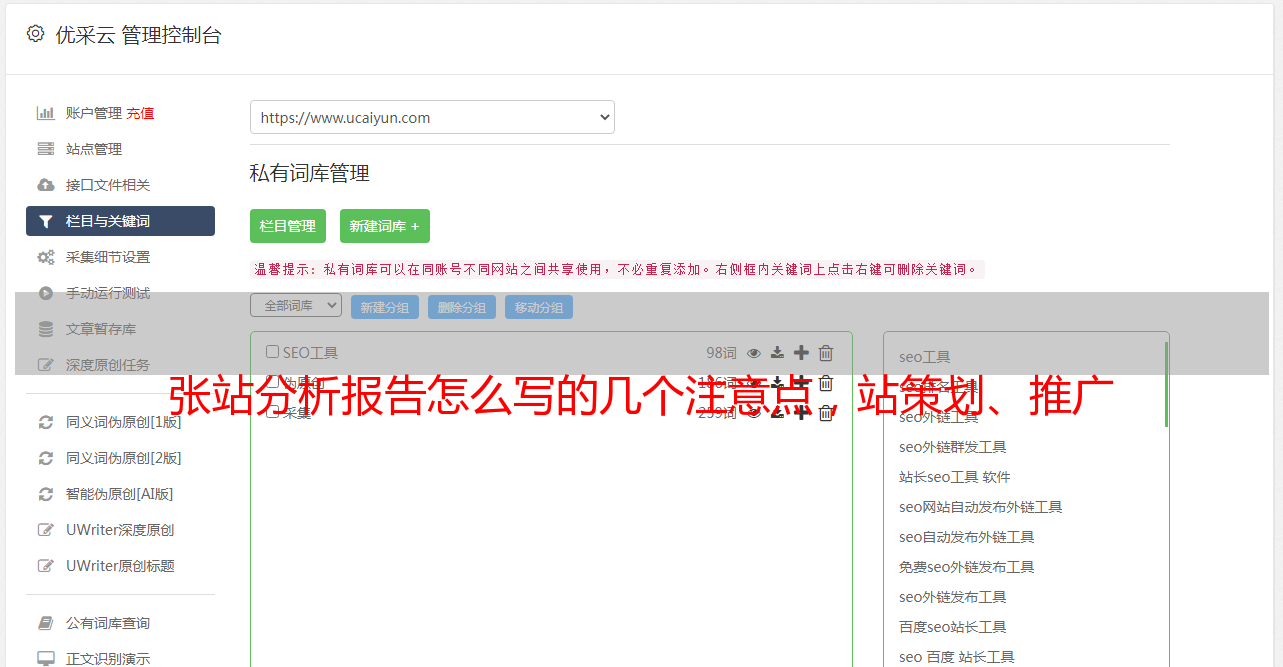Open the site URL dropdown https://www.ucaiyun.com
Image resolution: width=1283 pixels, height=667 pixels.
coord(432,117)
